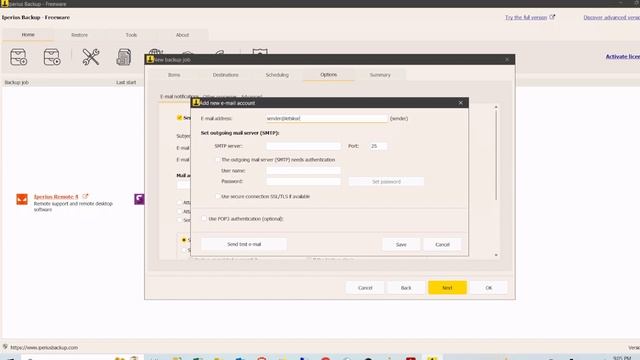640x360 pixels.
Task: Click Cancel in New backup job window
Action: 365,288
